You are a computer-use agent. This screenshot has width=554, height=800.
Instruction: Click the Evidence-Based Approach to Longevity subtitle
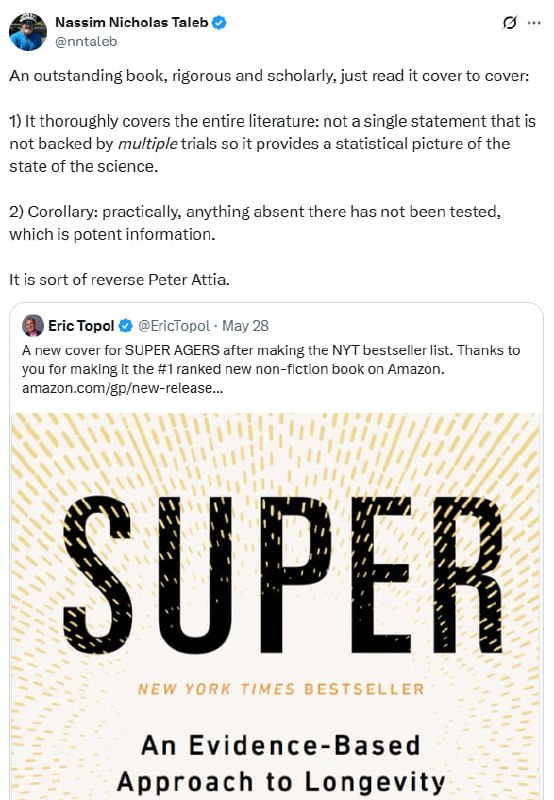click(x=281, y=764)
